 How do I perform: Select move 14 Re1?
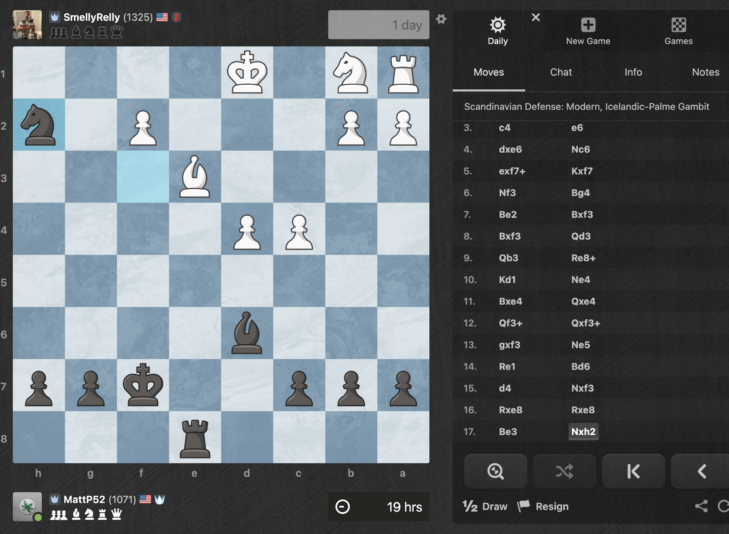(507, 366)
